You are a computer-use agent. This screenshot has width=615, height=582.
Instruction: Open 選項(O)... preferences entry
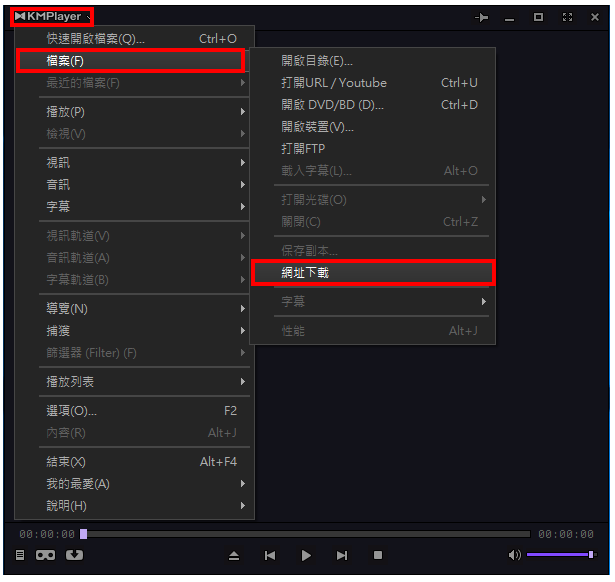[x=135, y=411]
